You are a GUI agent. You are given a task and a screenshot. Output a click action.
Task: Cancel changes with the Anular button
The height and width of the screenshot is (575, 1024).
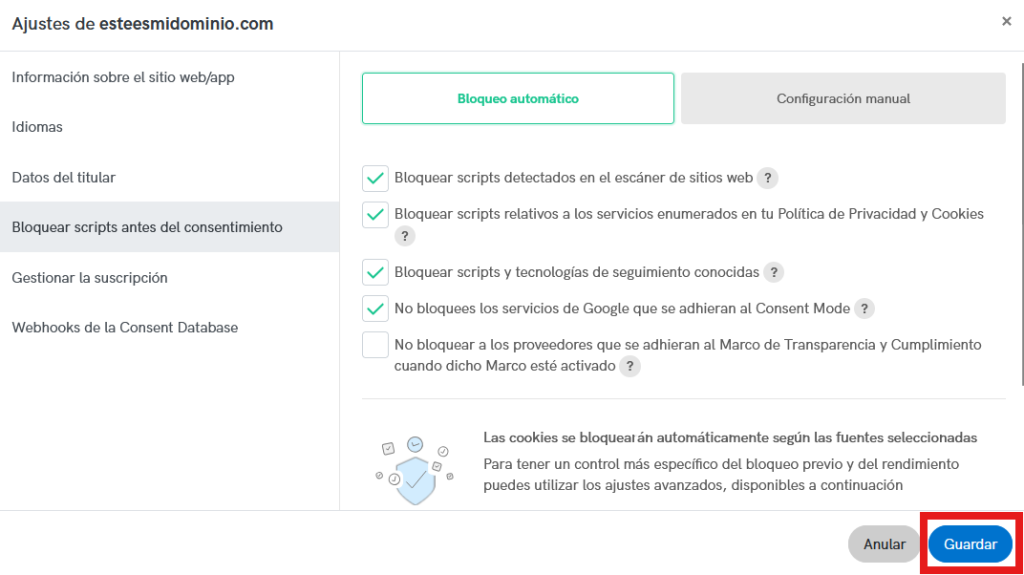(x=884, y=544)
